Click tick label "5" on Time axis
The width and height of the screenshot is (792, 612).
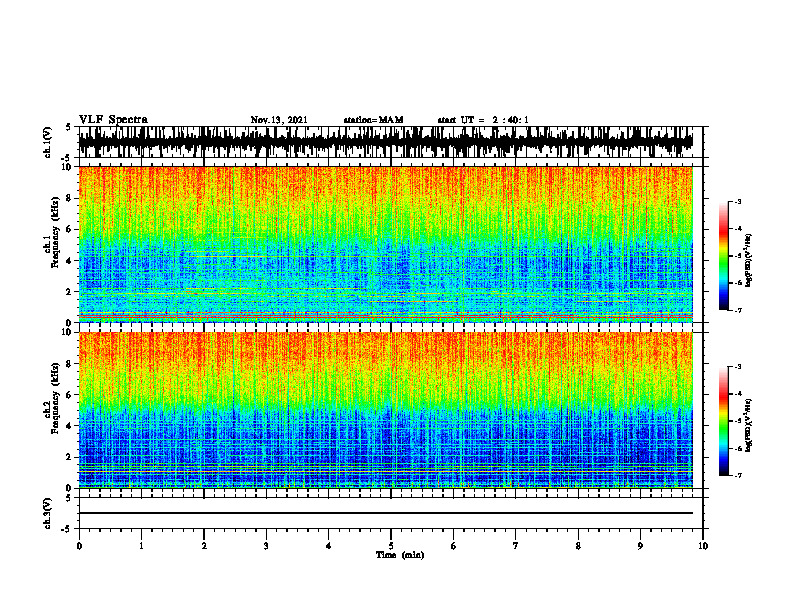pyautogui.click(x=391, y=546)
